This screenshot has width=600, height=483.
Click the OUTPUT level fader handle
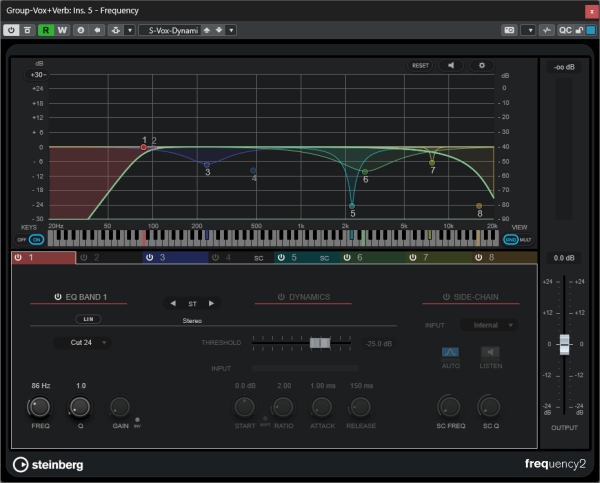(x=564, y=344)
